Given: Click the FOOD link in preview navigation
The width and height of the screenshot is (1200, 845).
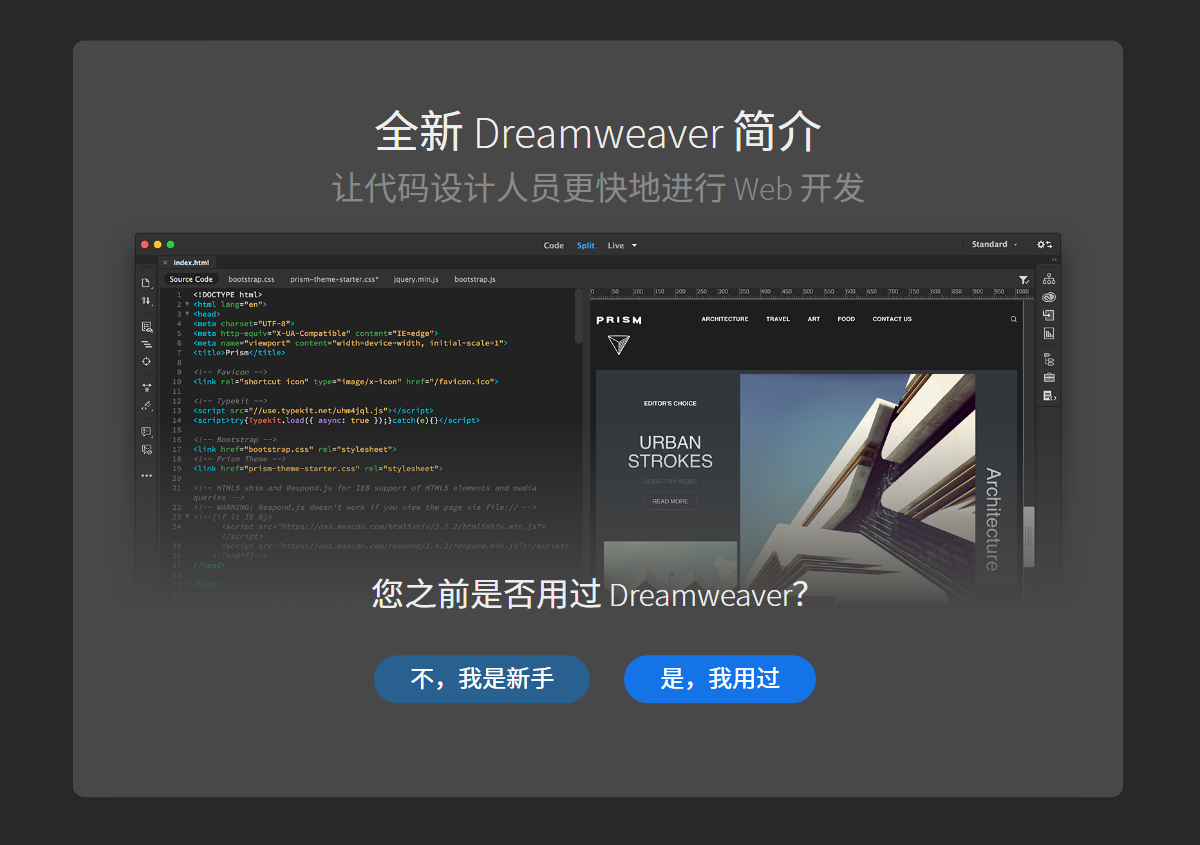Looking at the screenshot, I should click(x=846, y=319).
